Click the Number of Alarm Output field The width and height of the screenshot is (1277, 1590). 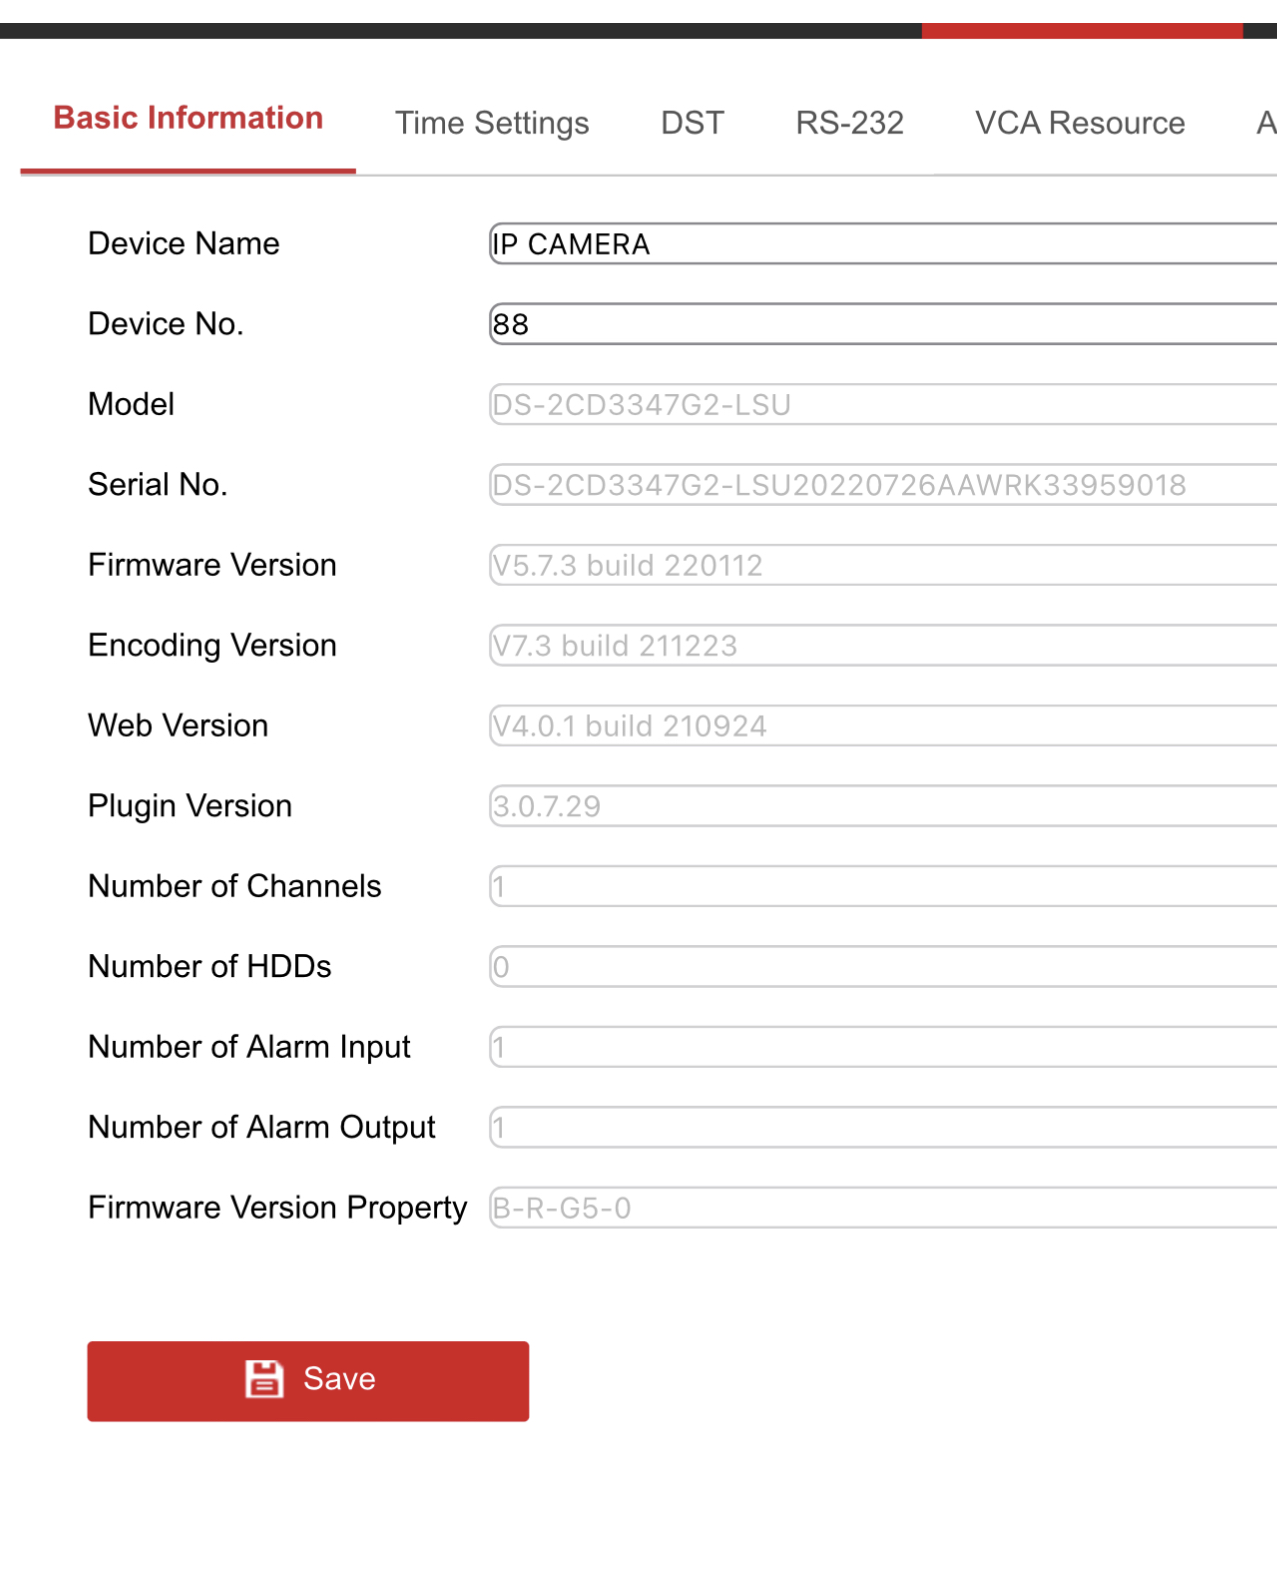(880, 1128)
